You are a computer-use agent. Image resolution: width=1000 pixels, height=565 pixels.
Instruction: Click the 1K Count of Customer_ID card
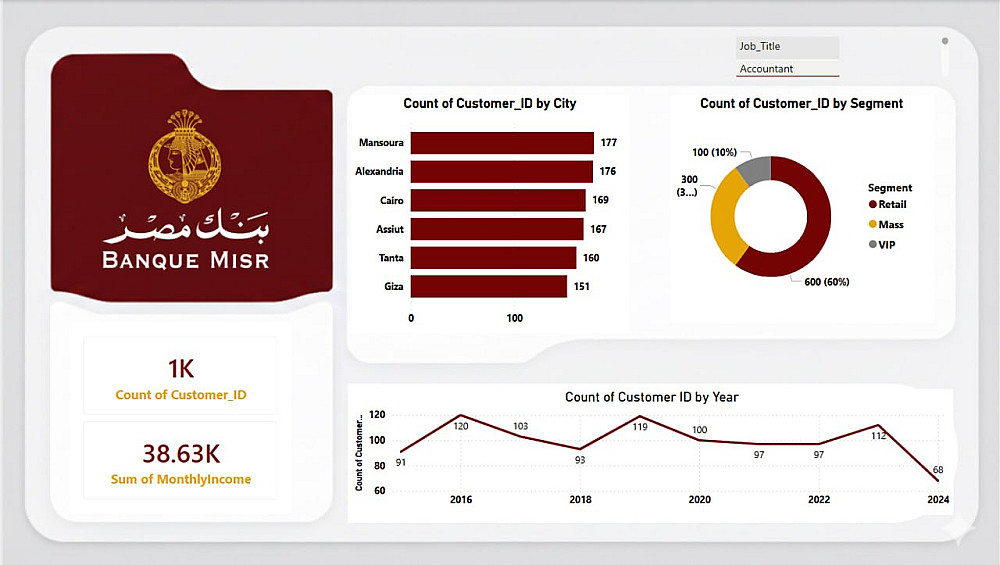[x=180, y=377]
